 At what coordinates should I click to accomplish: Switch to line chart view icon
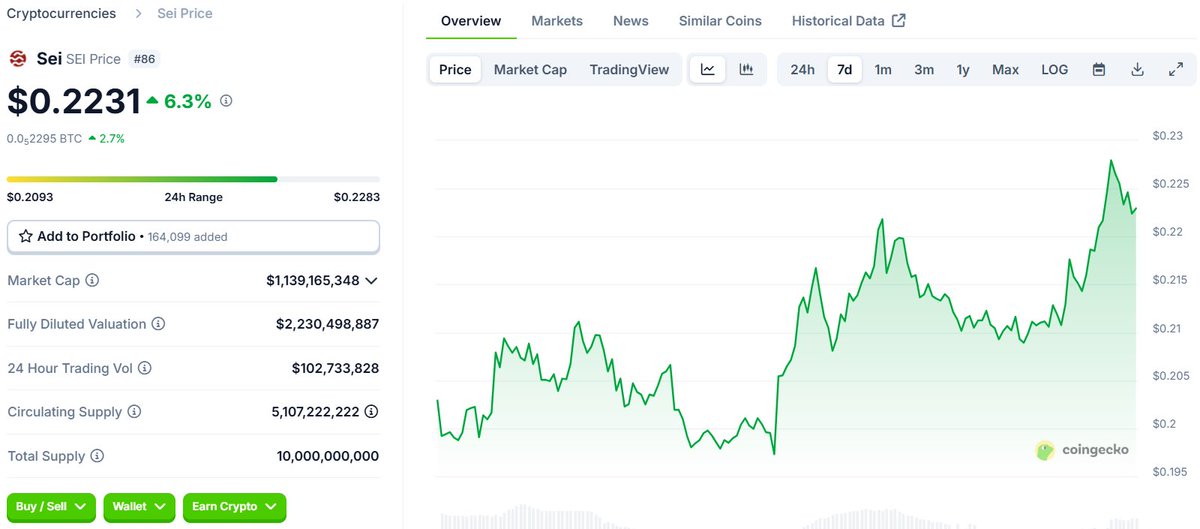click(708, 69)
